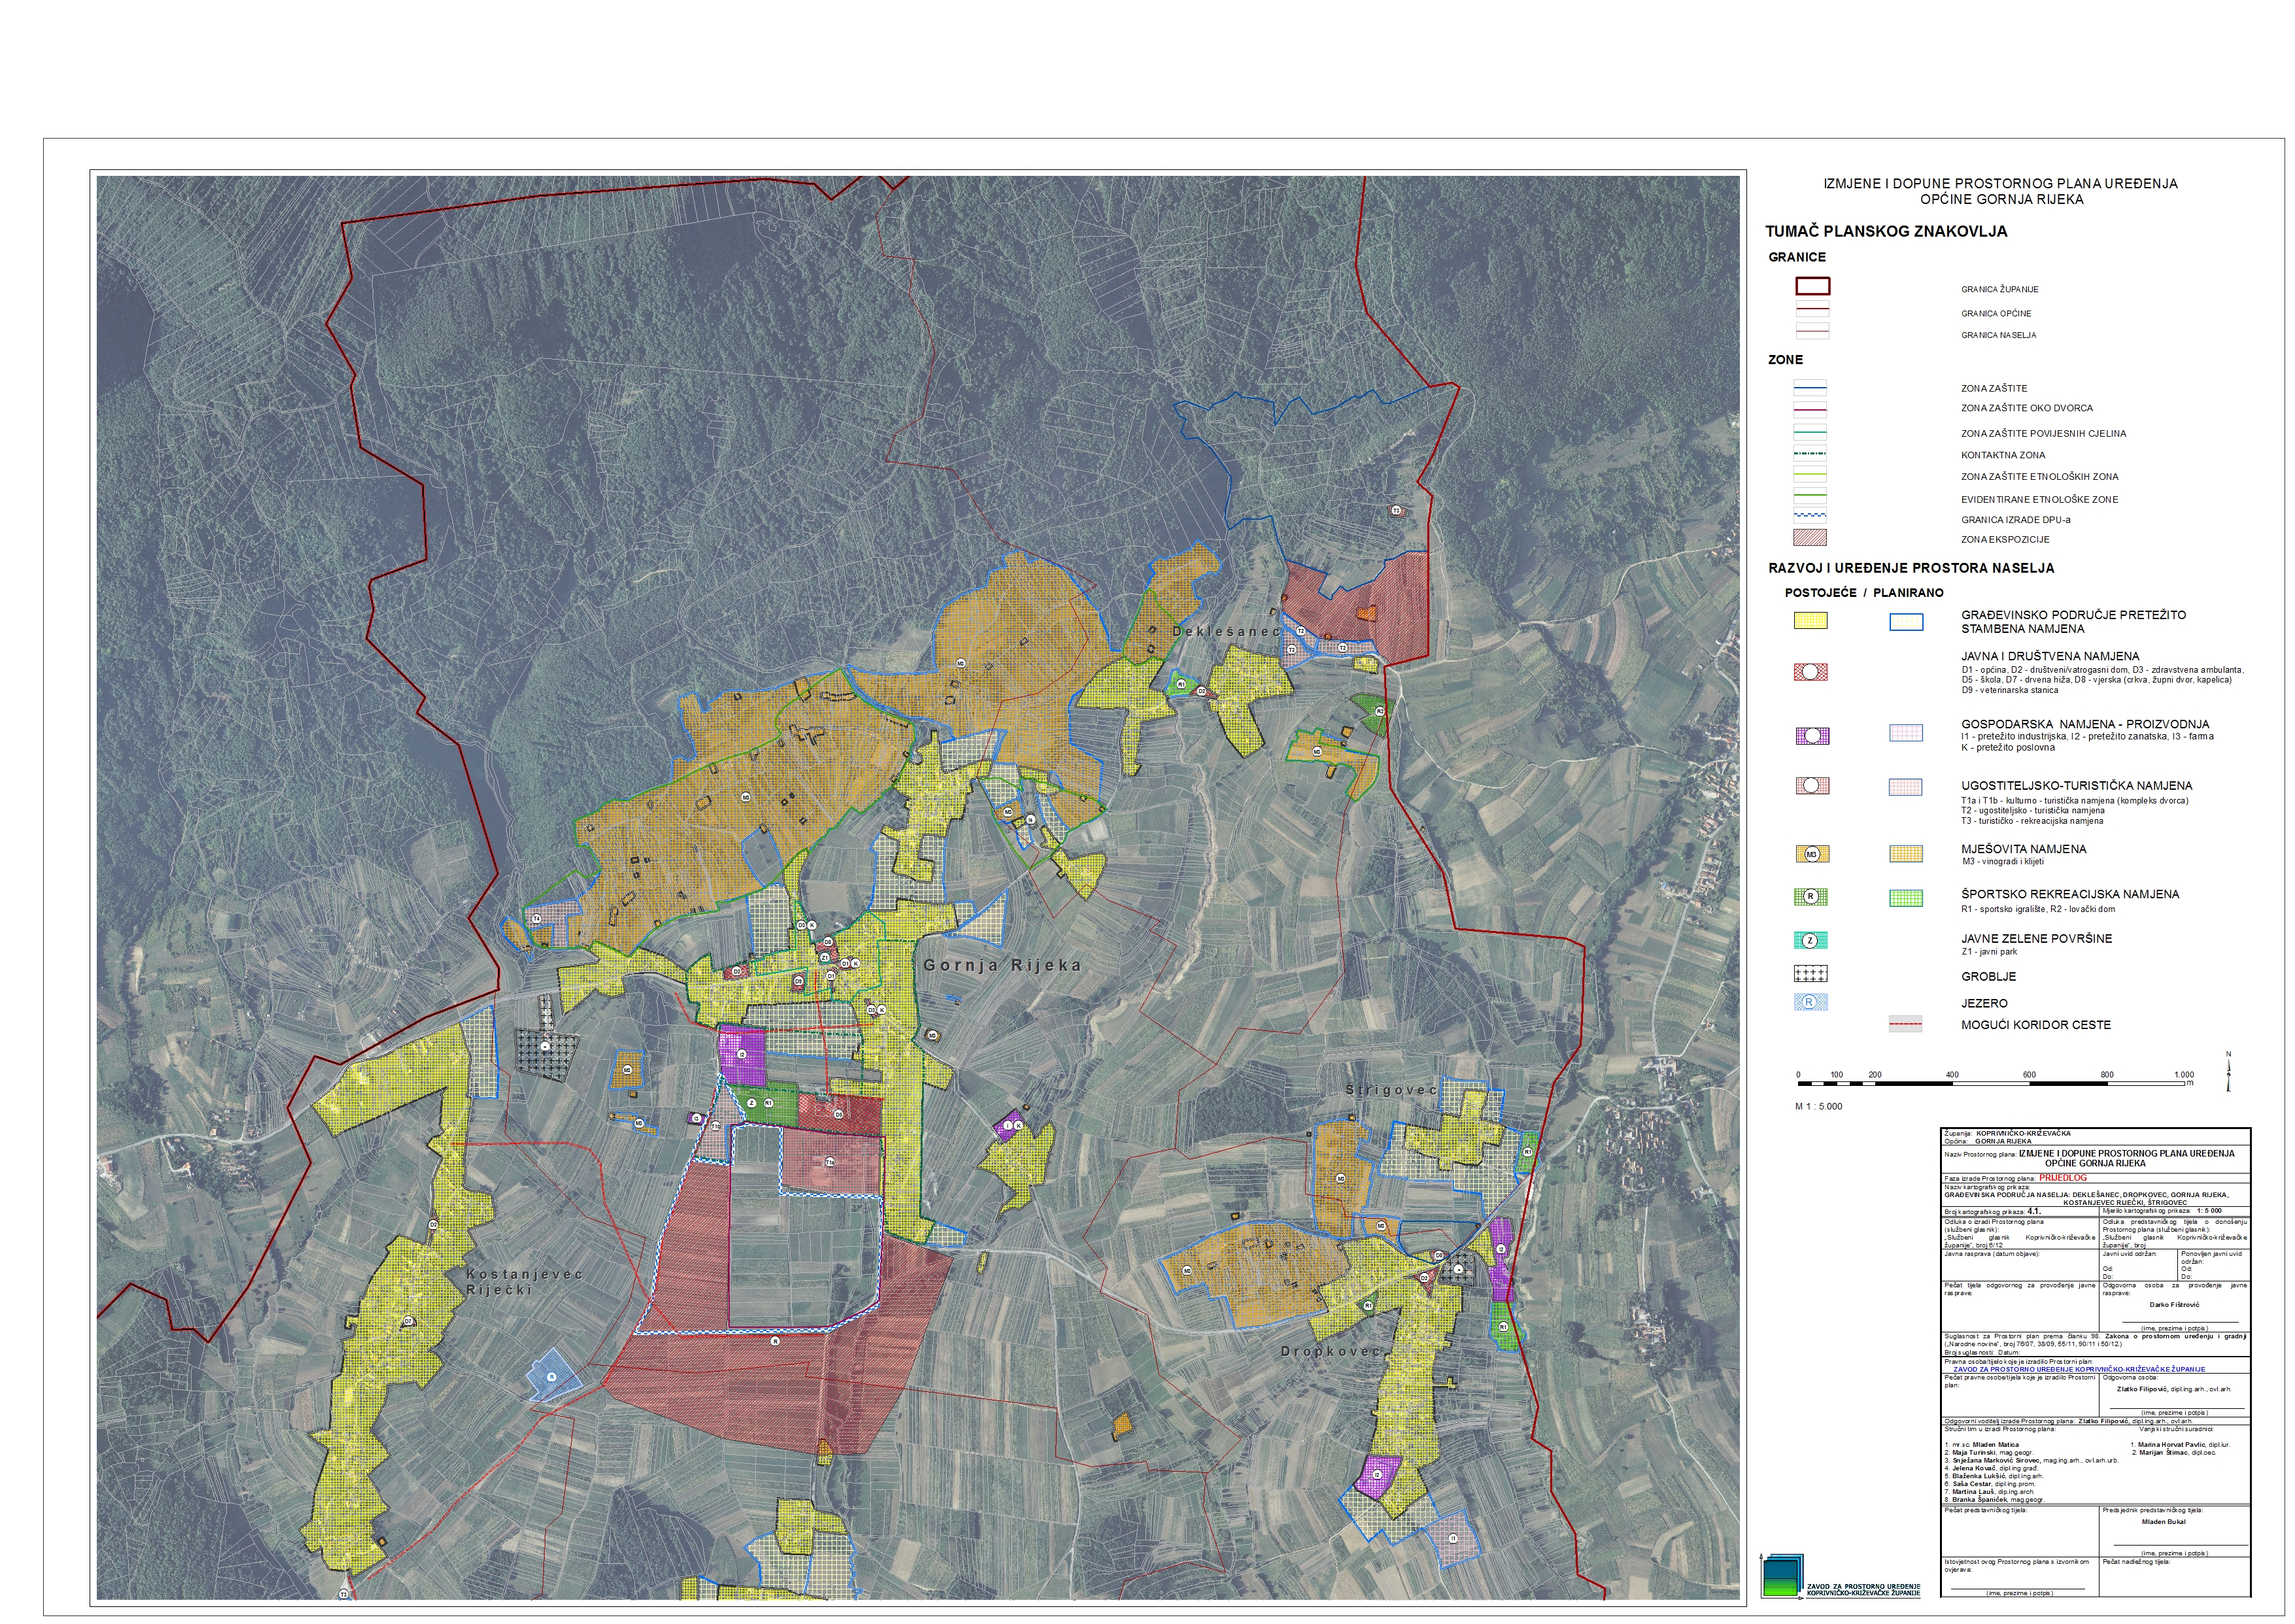This screenshot has width=2295, height=1624.
Task: Click the Zona zaštite povijesnih cjelina label
Action: 2044,433
